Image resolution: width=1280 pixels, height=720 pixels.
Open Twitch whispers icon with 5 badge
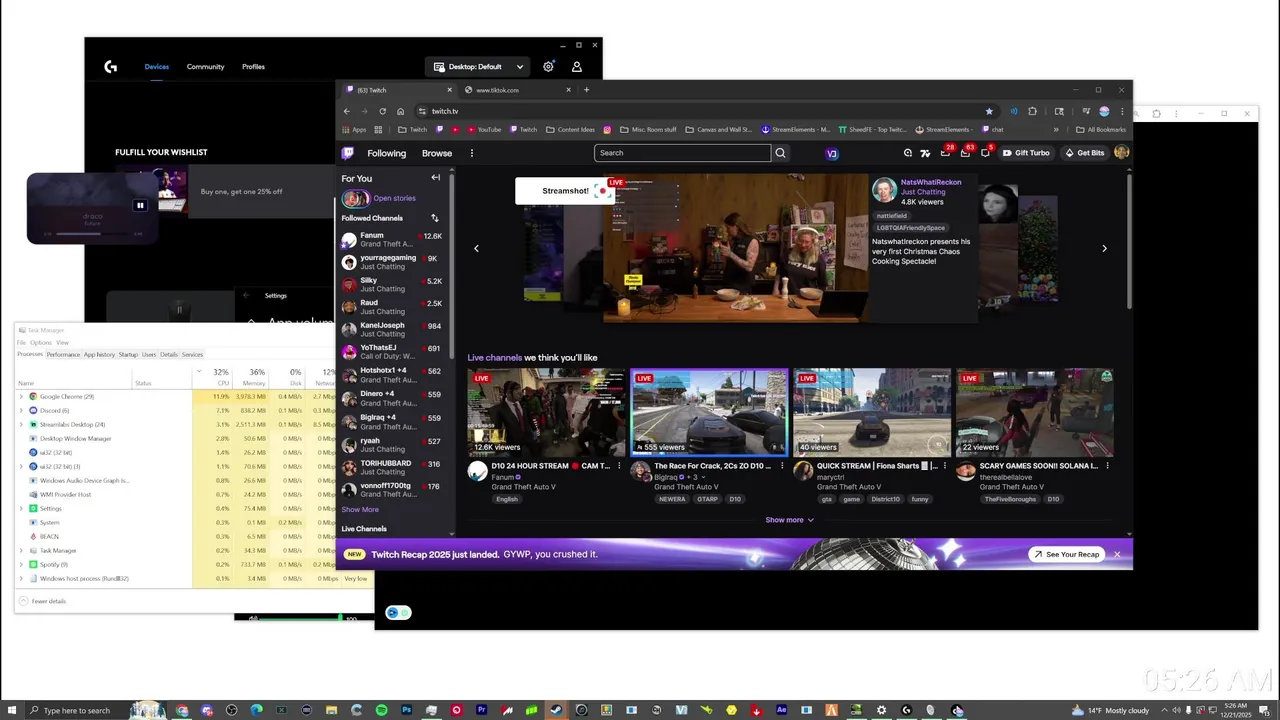tap(985, 153)
